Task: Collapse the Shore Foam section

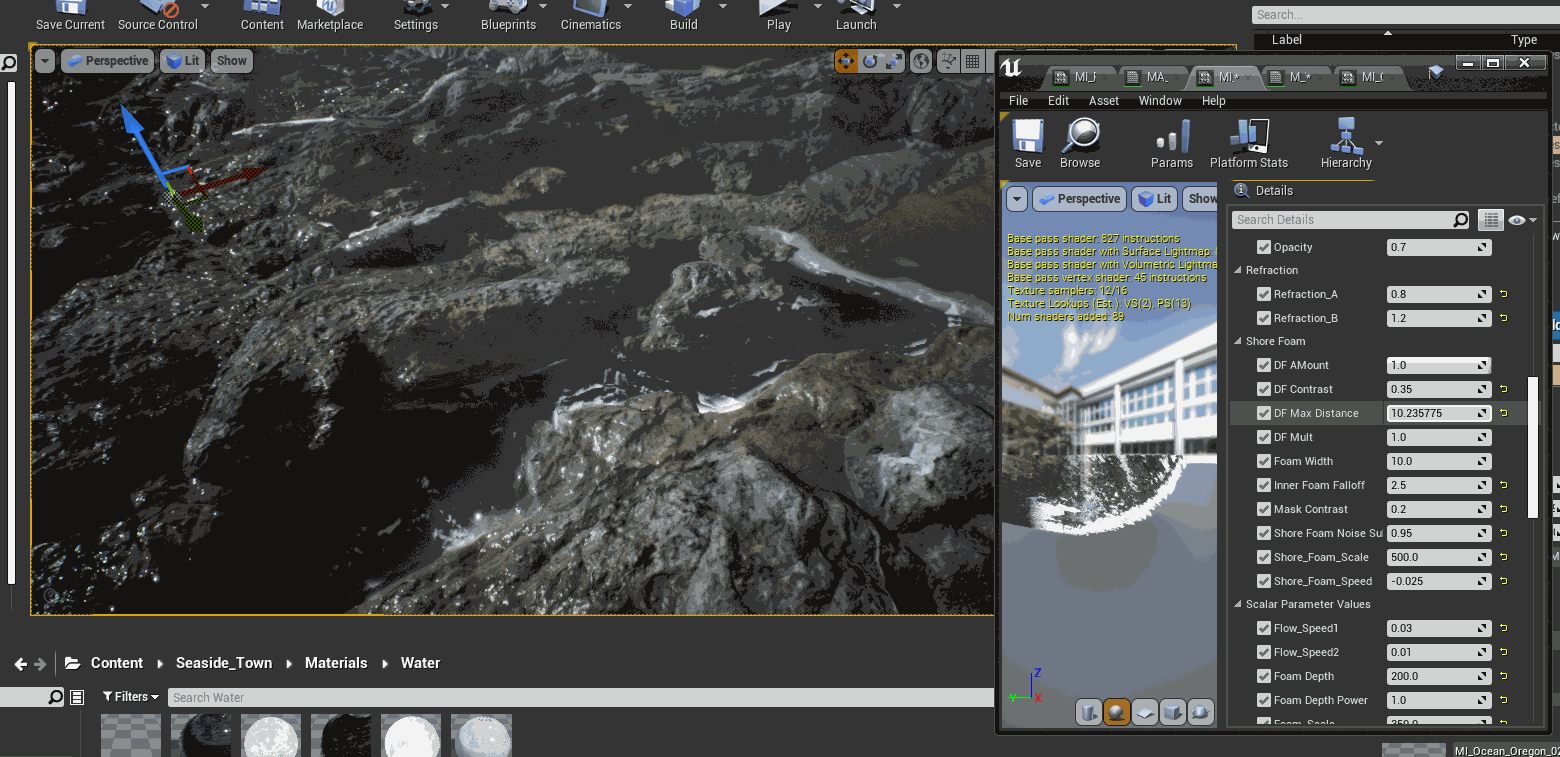Action: [1238, 342]
